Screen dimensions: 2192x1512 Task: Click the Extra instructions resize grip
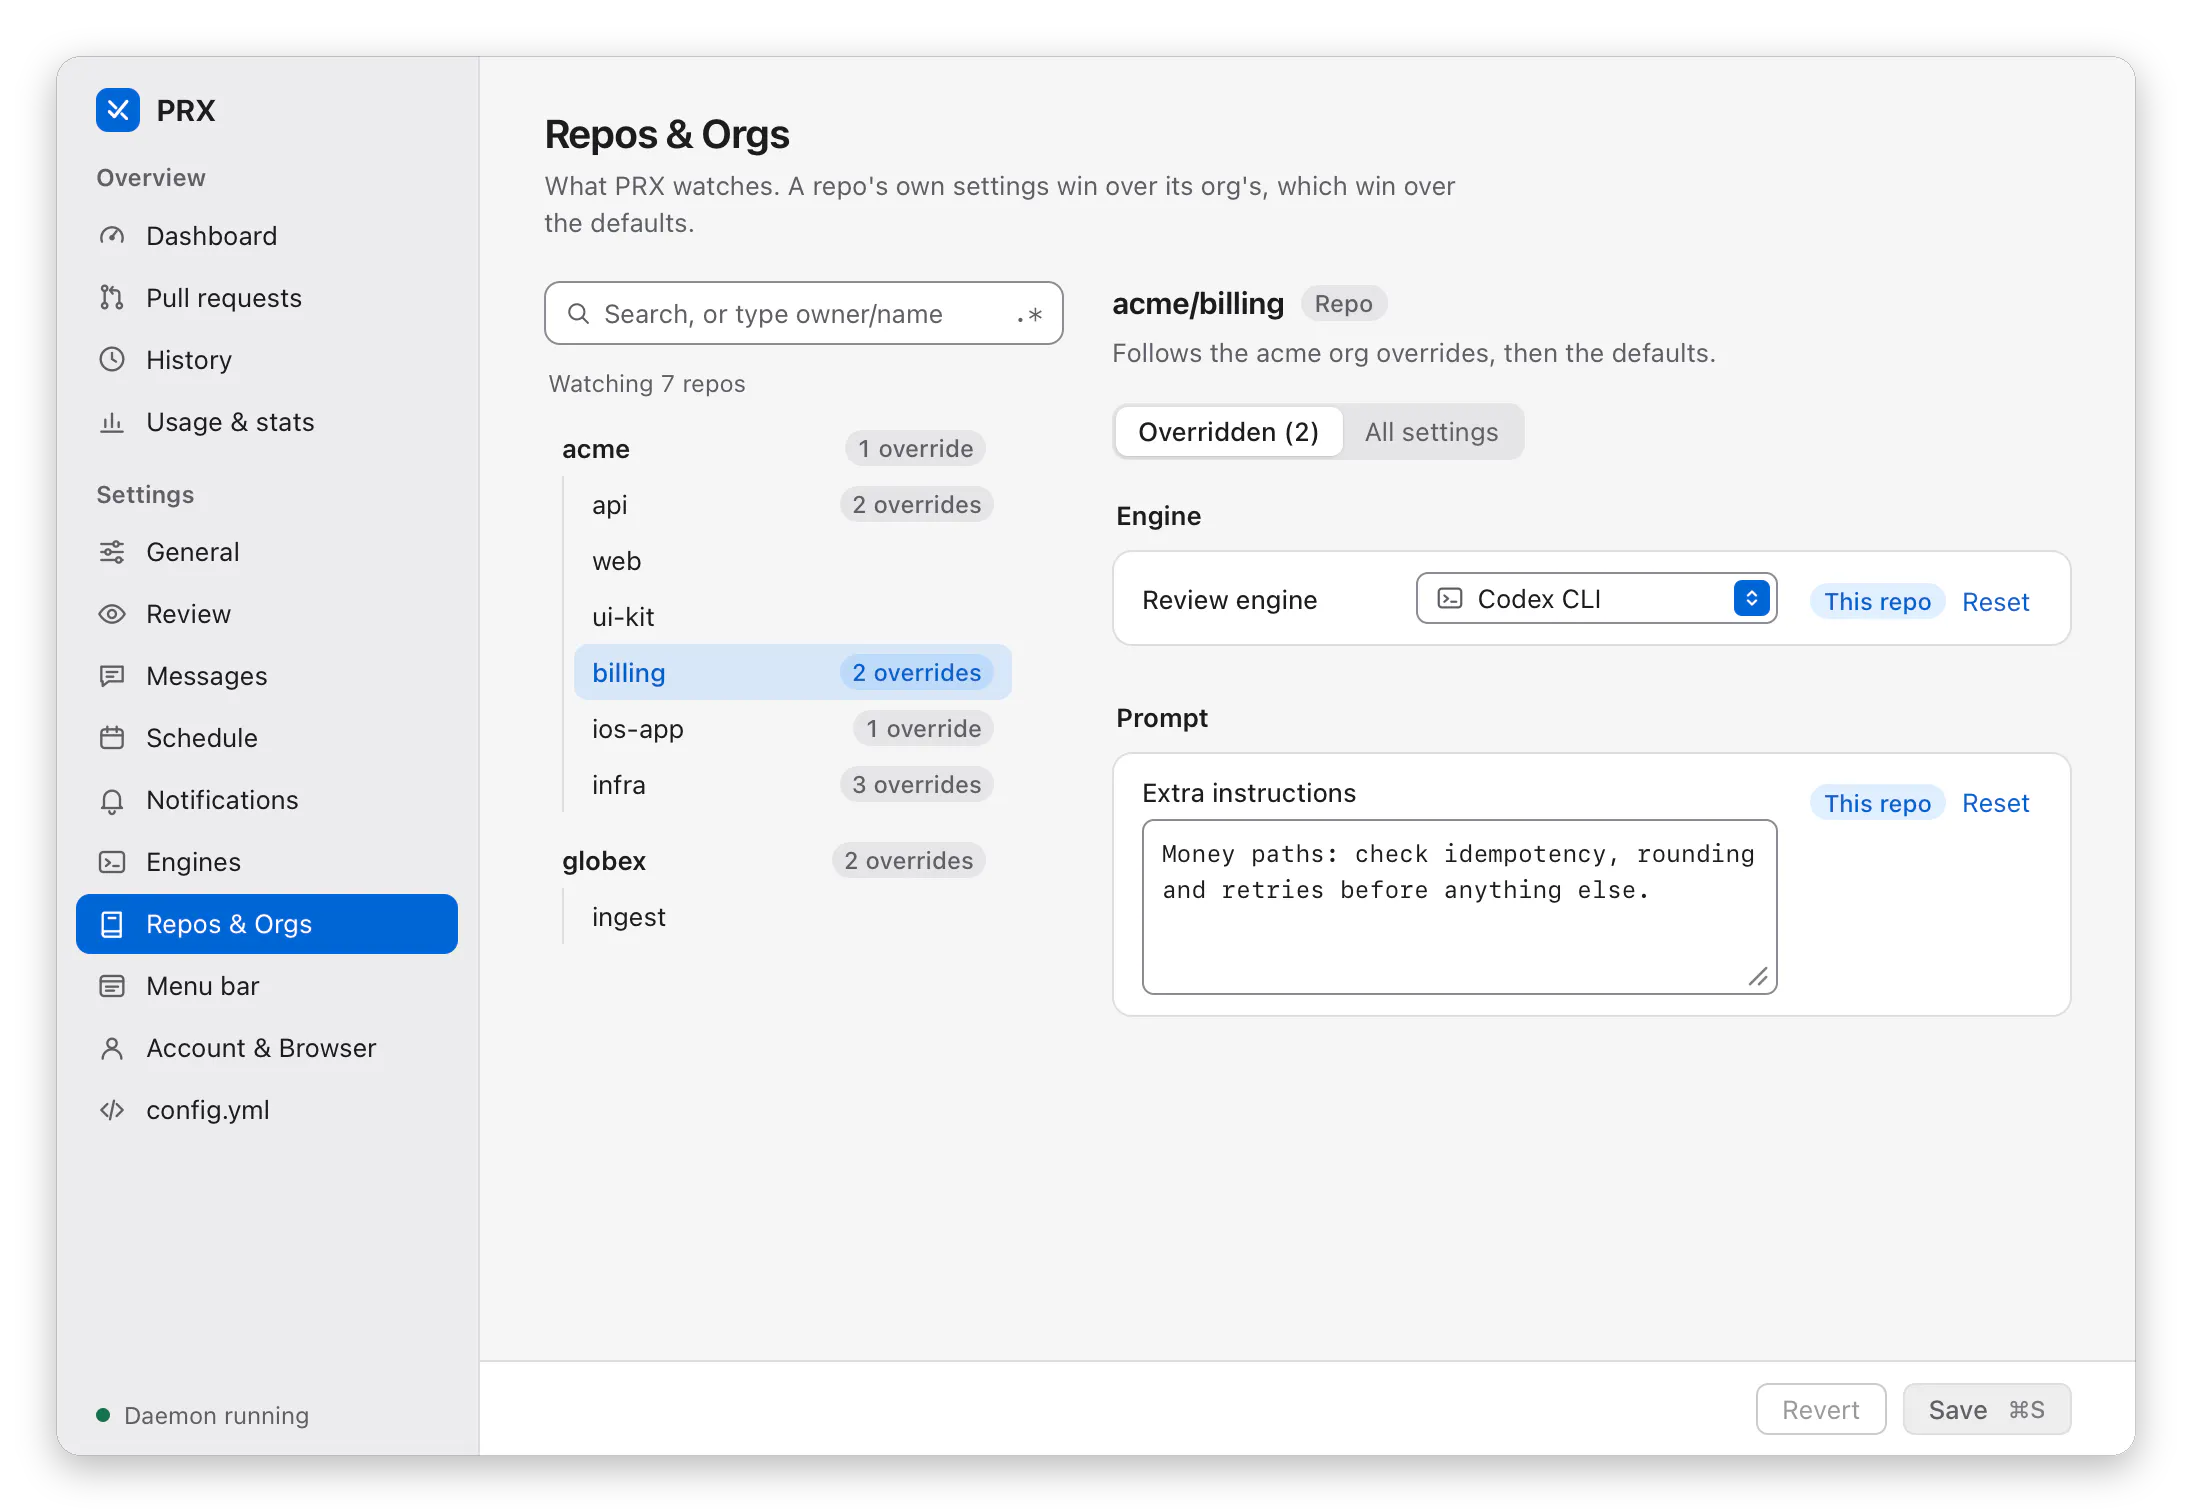pos(1758,976)
